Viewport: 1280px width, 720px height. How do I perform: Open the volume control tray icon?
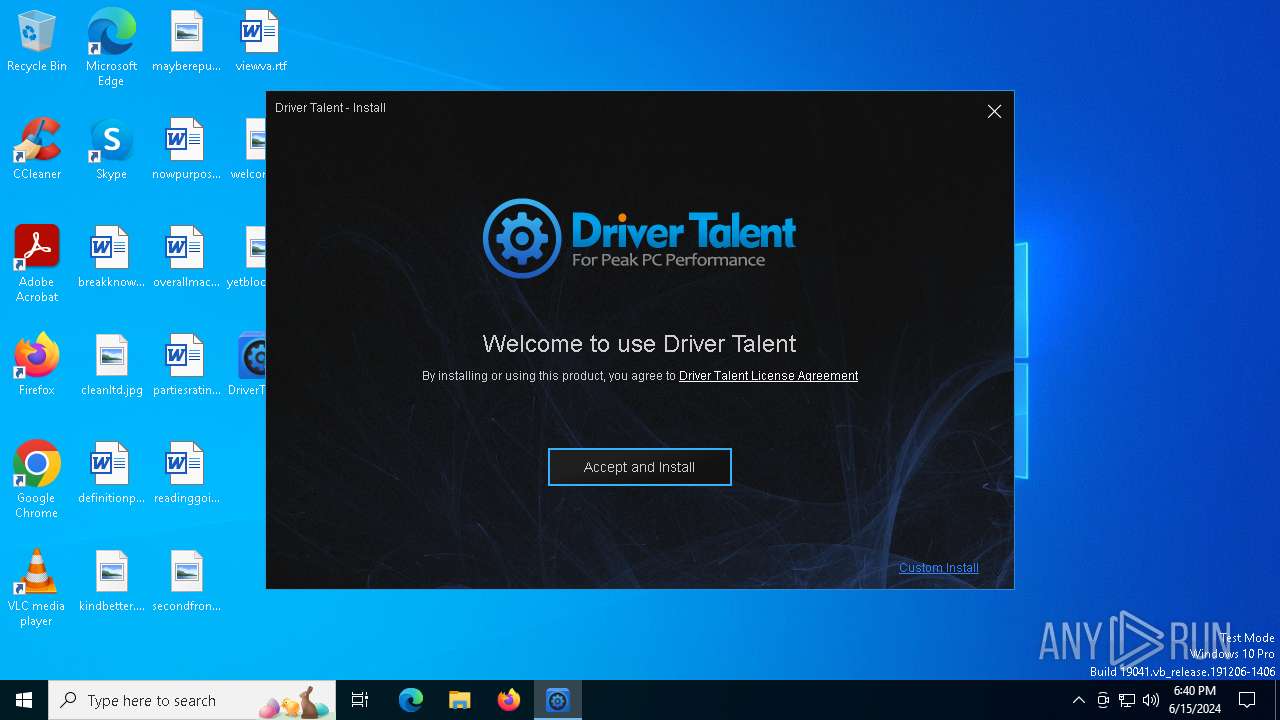(x=1151, y=700)
